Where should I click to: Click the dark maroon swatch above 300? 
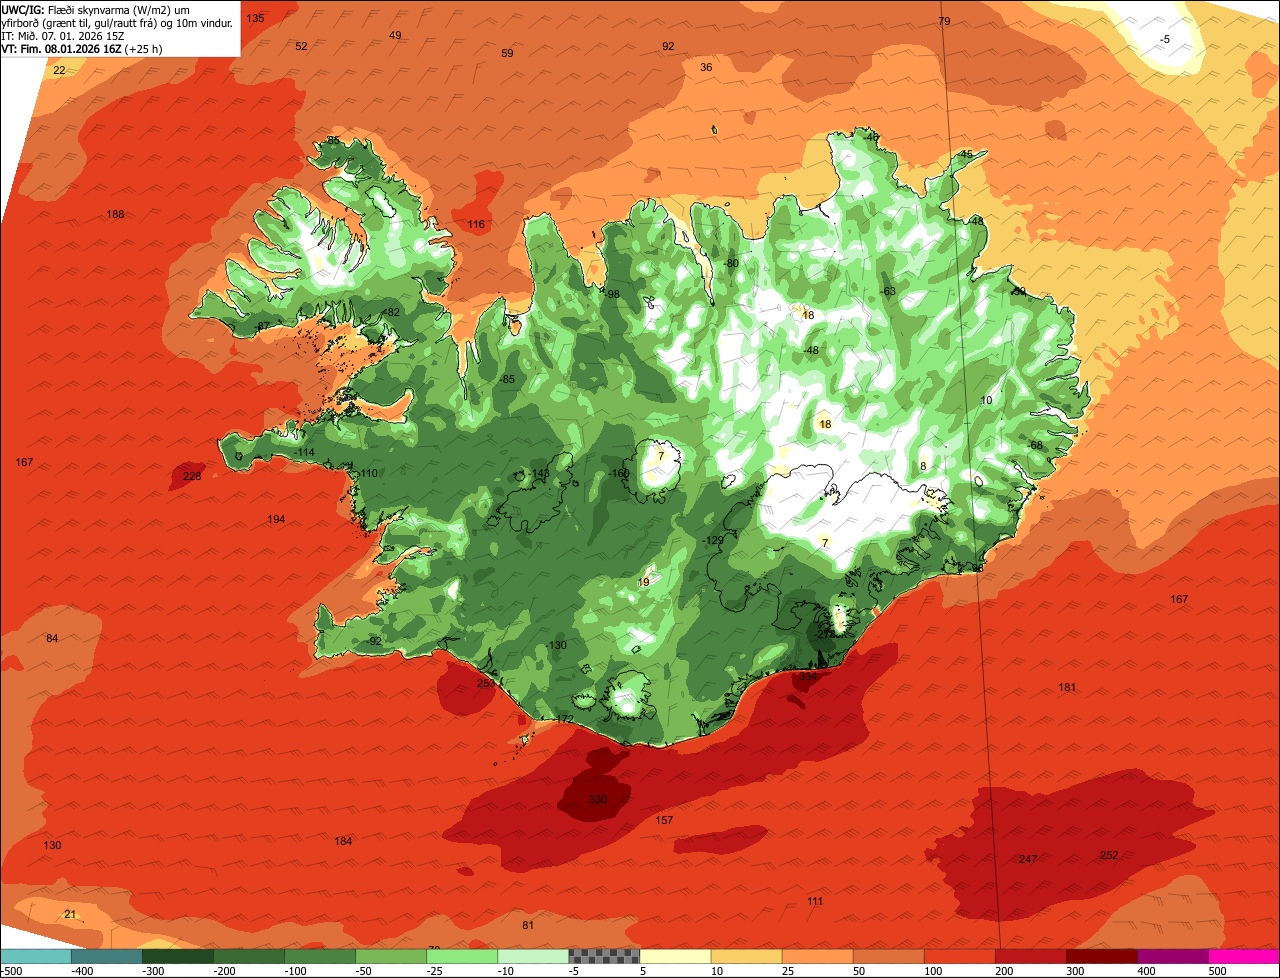click(1102, 956)
